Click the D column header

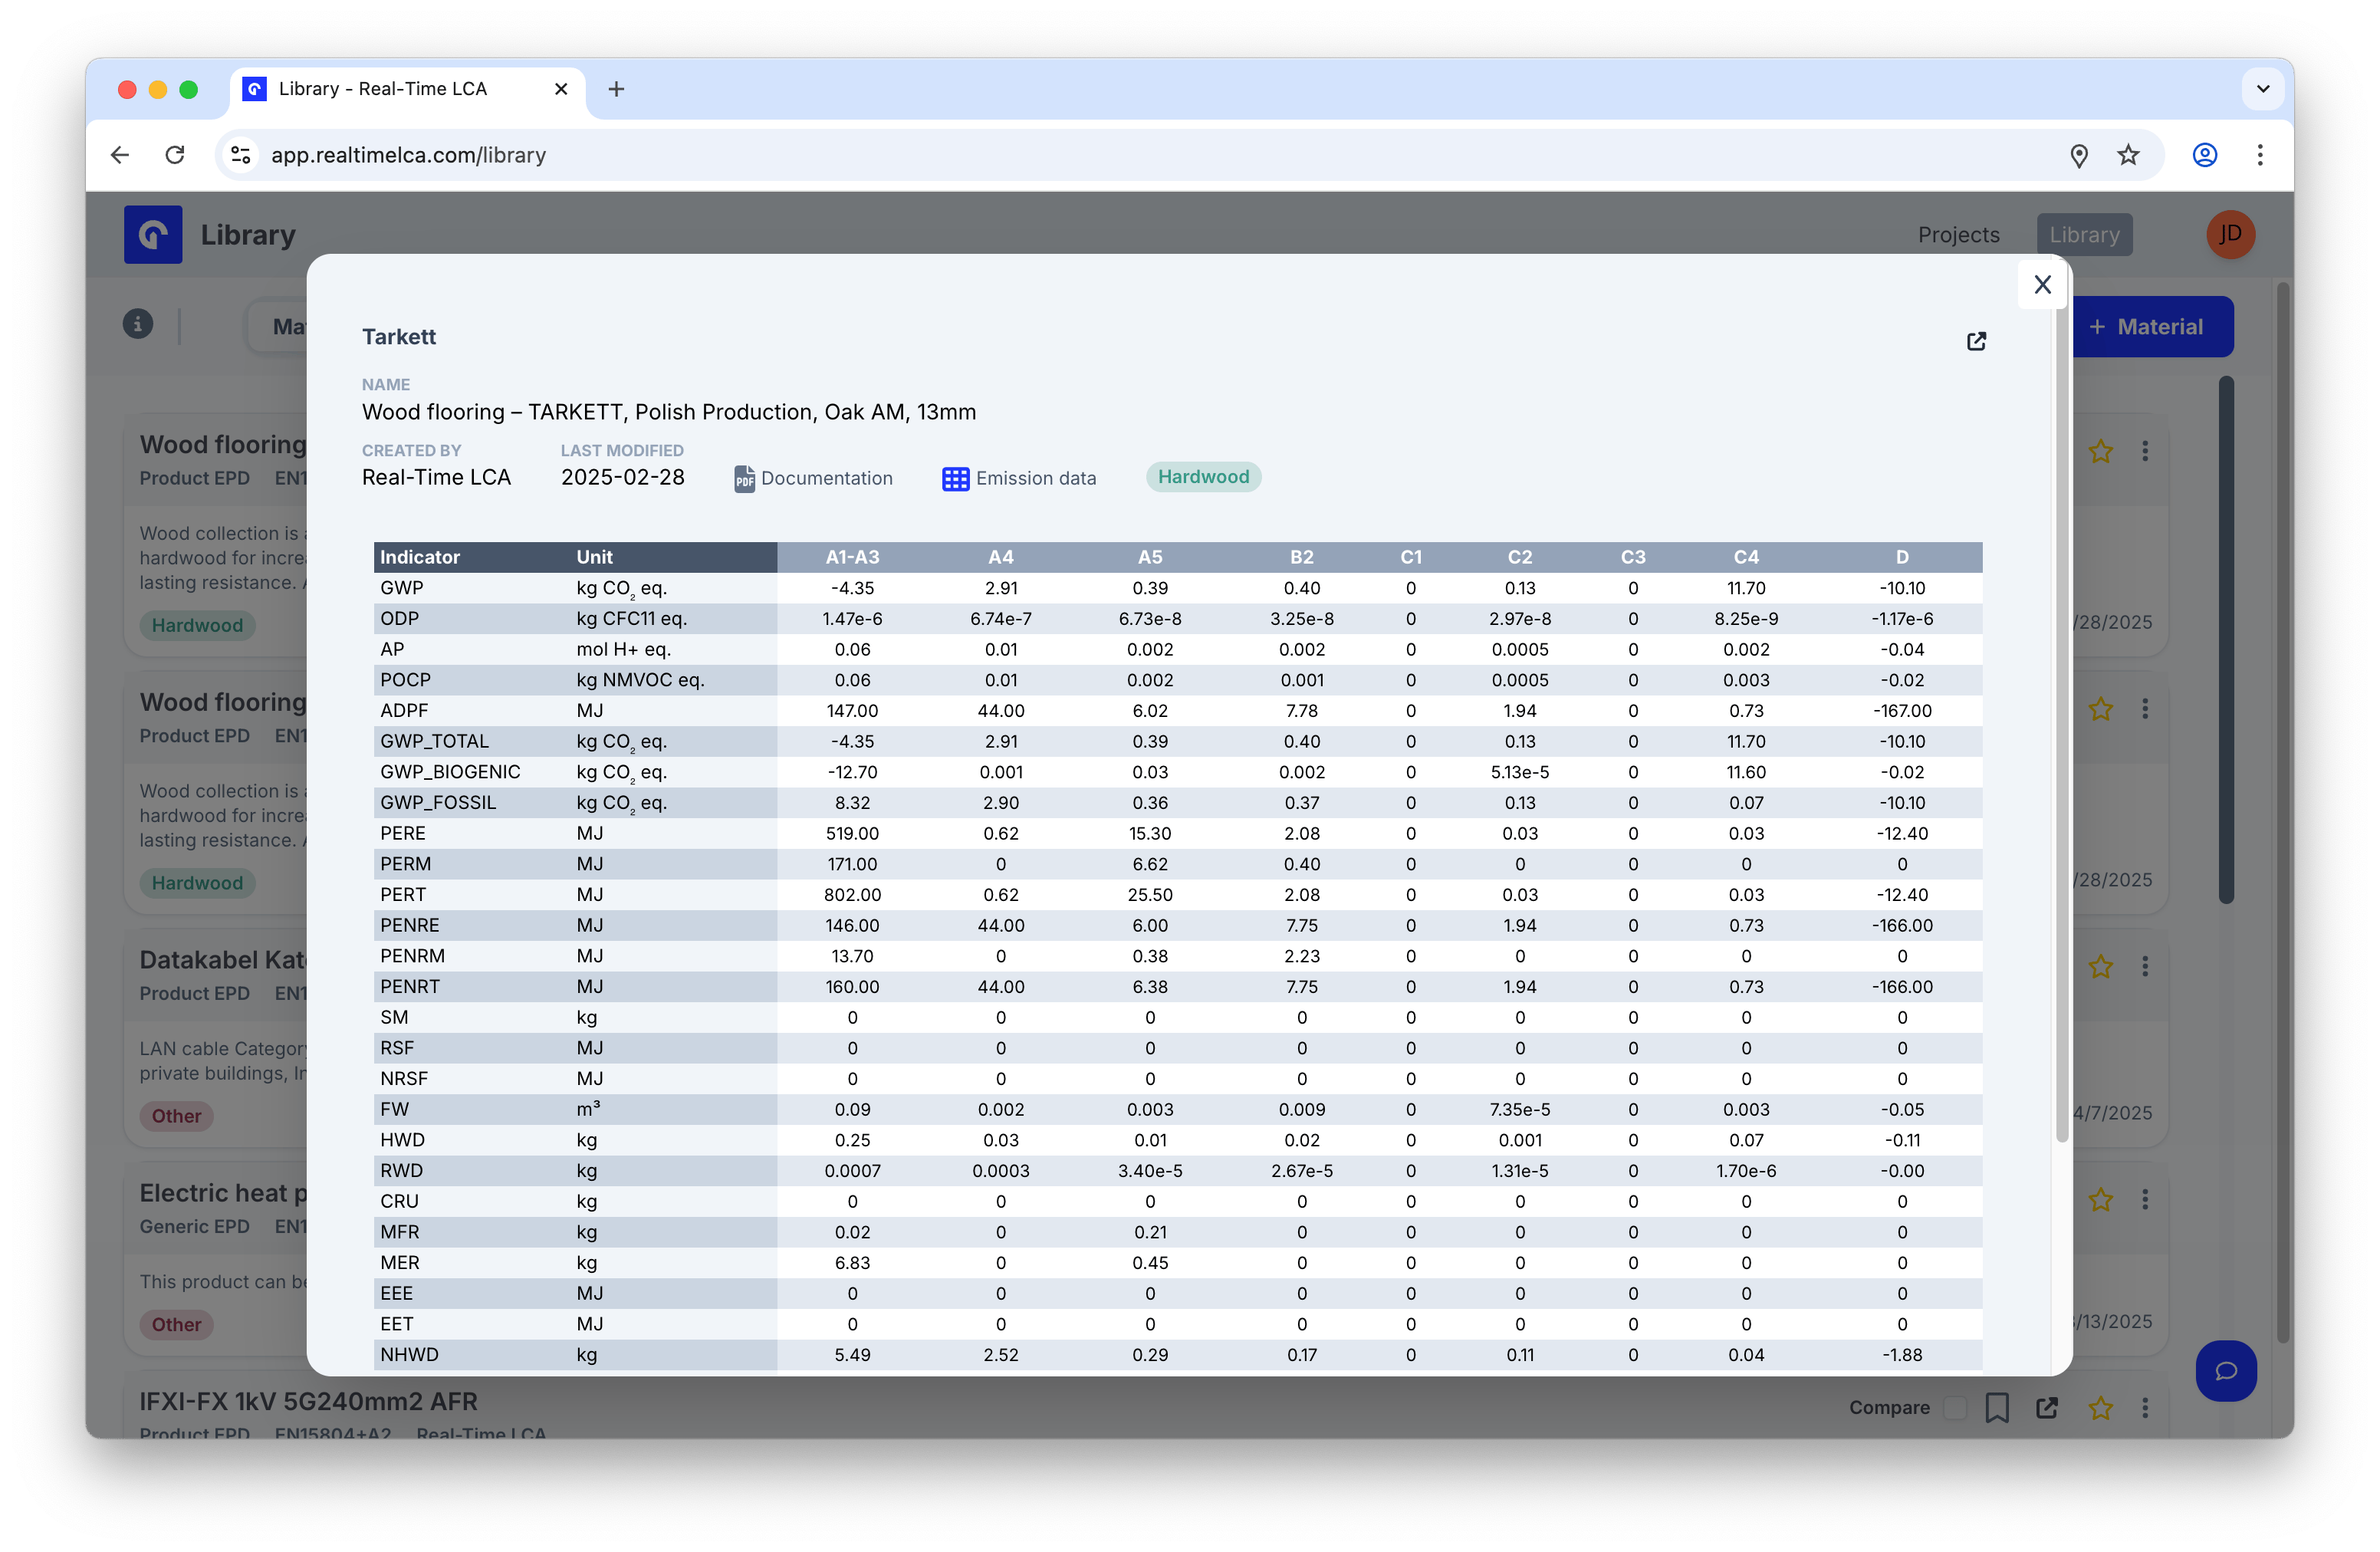point(1902,557)
